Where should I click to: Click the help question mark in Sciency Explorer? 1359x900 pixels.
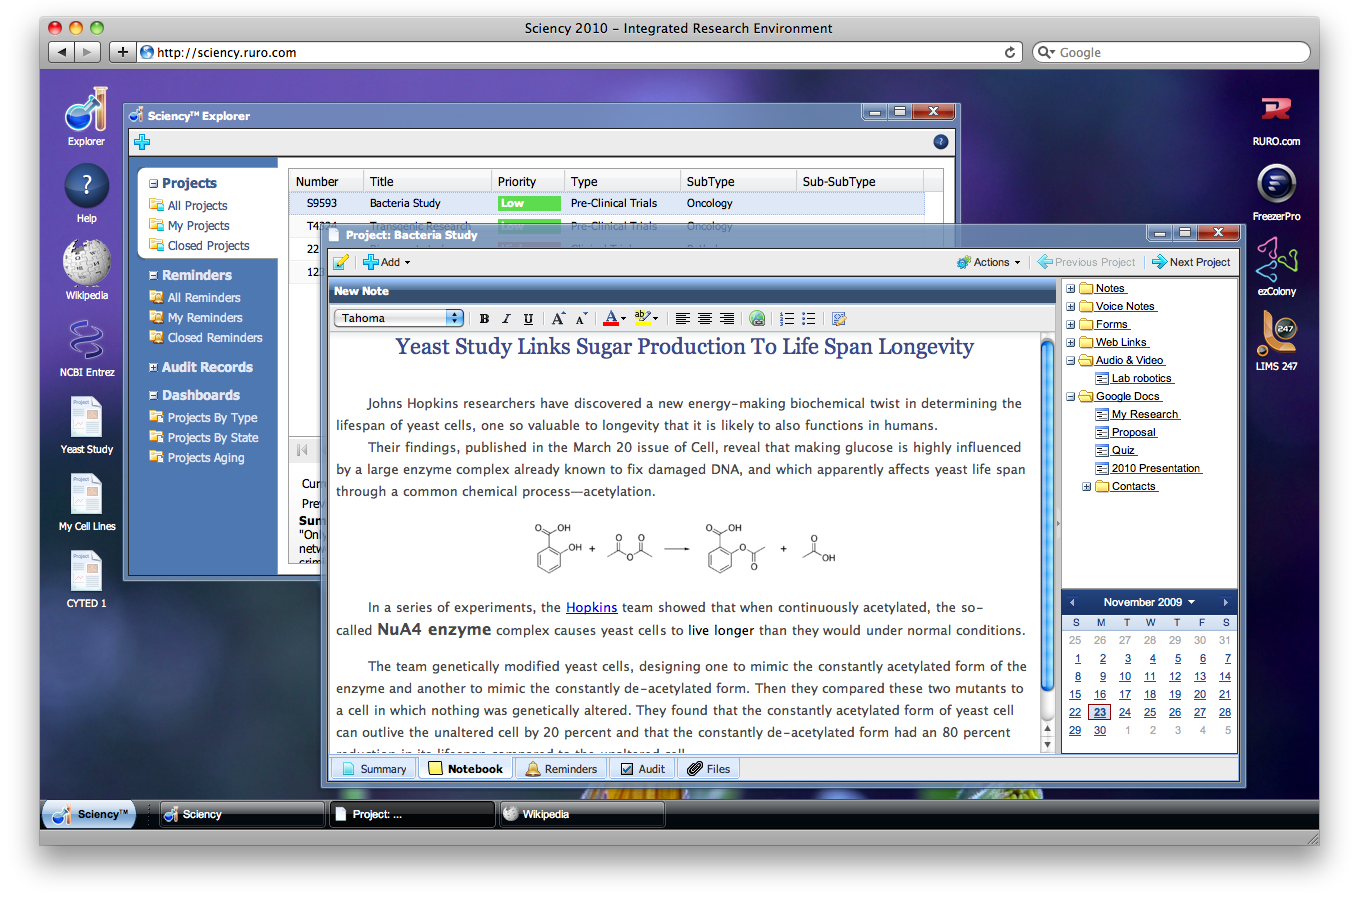point(940,142)
